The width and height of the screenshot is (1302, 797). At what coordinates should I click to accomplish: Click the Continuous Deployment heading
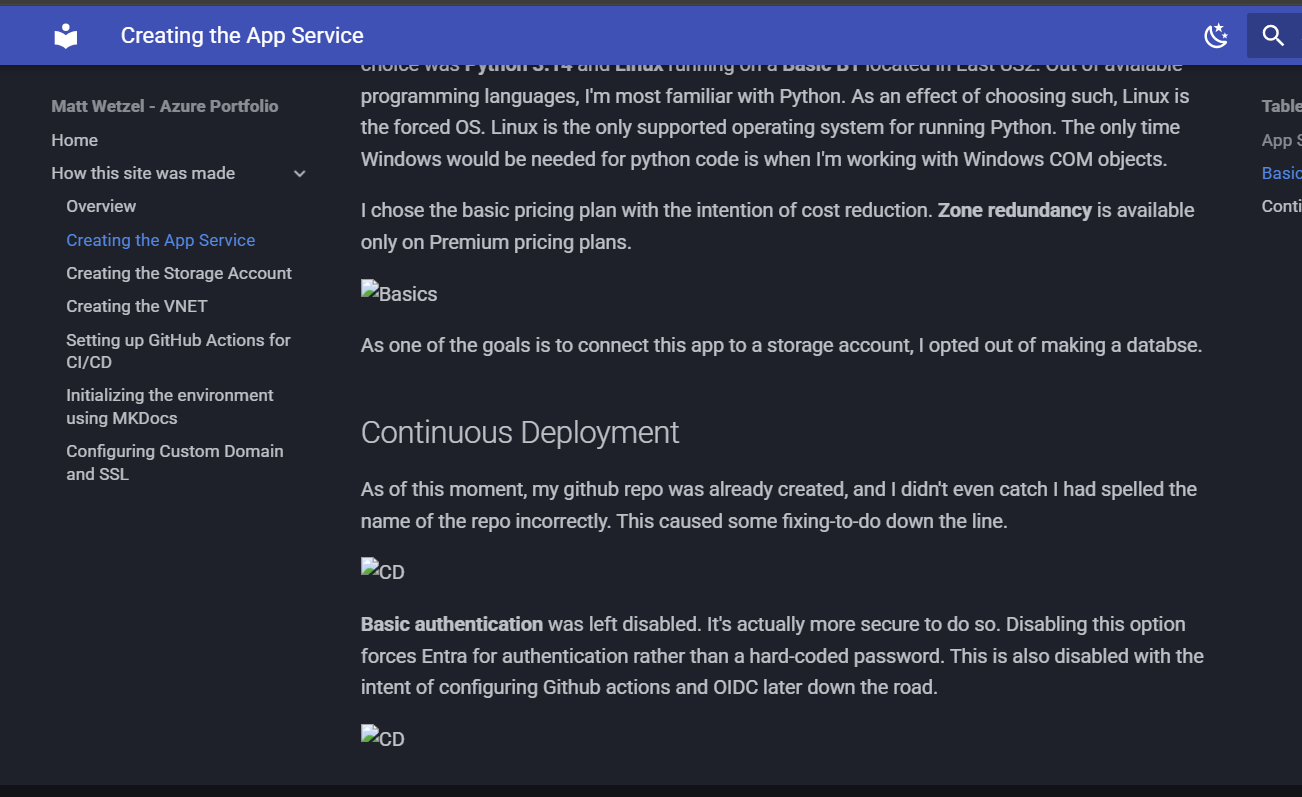tap(520, 432)
